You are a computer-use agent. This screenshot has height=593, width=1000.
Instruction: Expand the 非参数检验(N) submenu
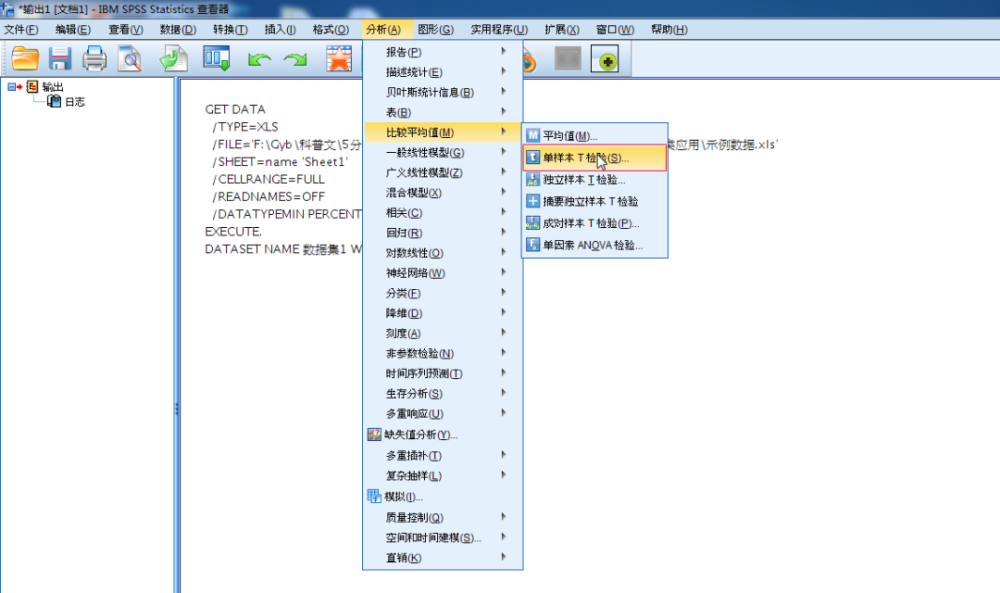point(443,353)
